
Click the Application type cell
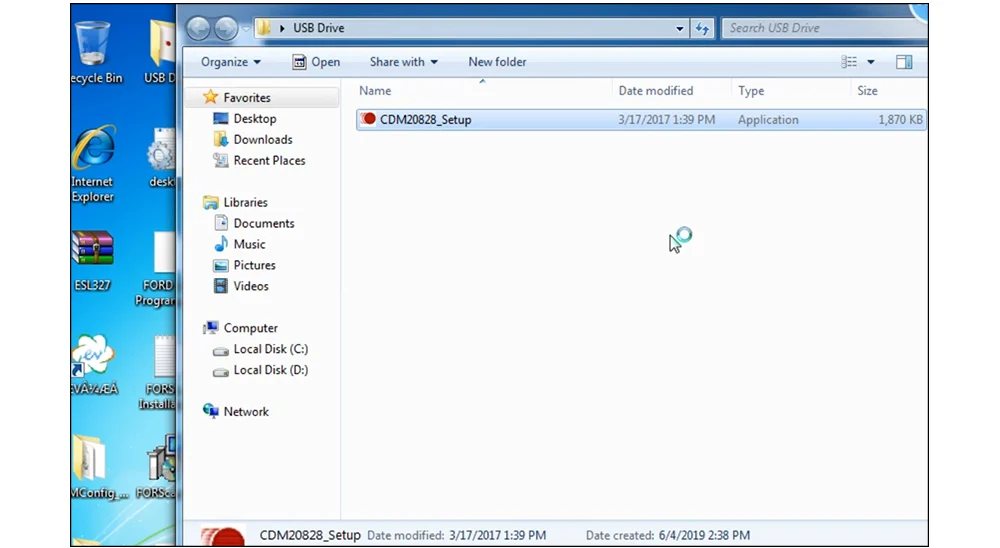(x=768, y=119)
